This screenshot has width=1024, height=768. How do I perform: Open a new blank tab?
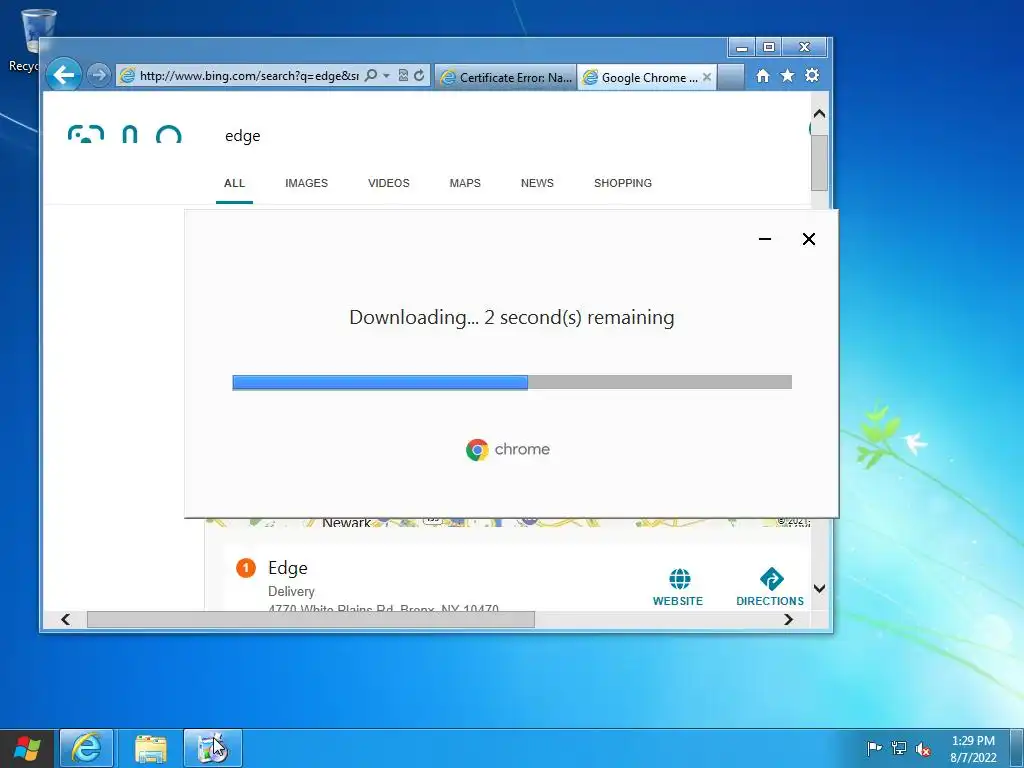click(x=731, y=77)
